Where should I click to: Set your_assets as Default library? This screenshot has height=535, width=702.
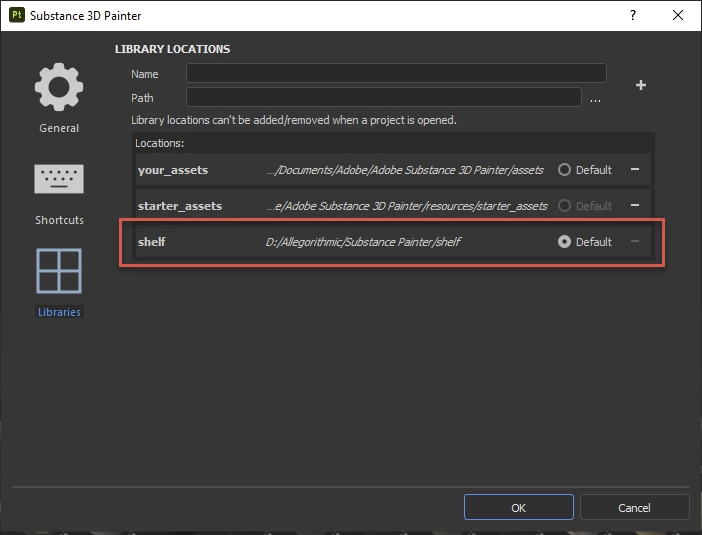(x=564, y=170)
